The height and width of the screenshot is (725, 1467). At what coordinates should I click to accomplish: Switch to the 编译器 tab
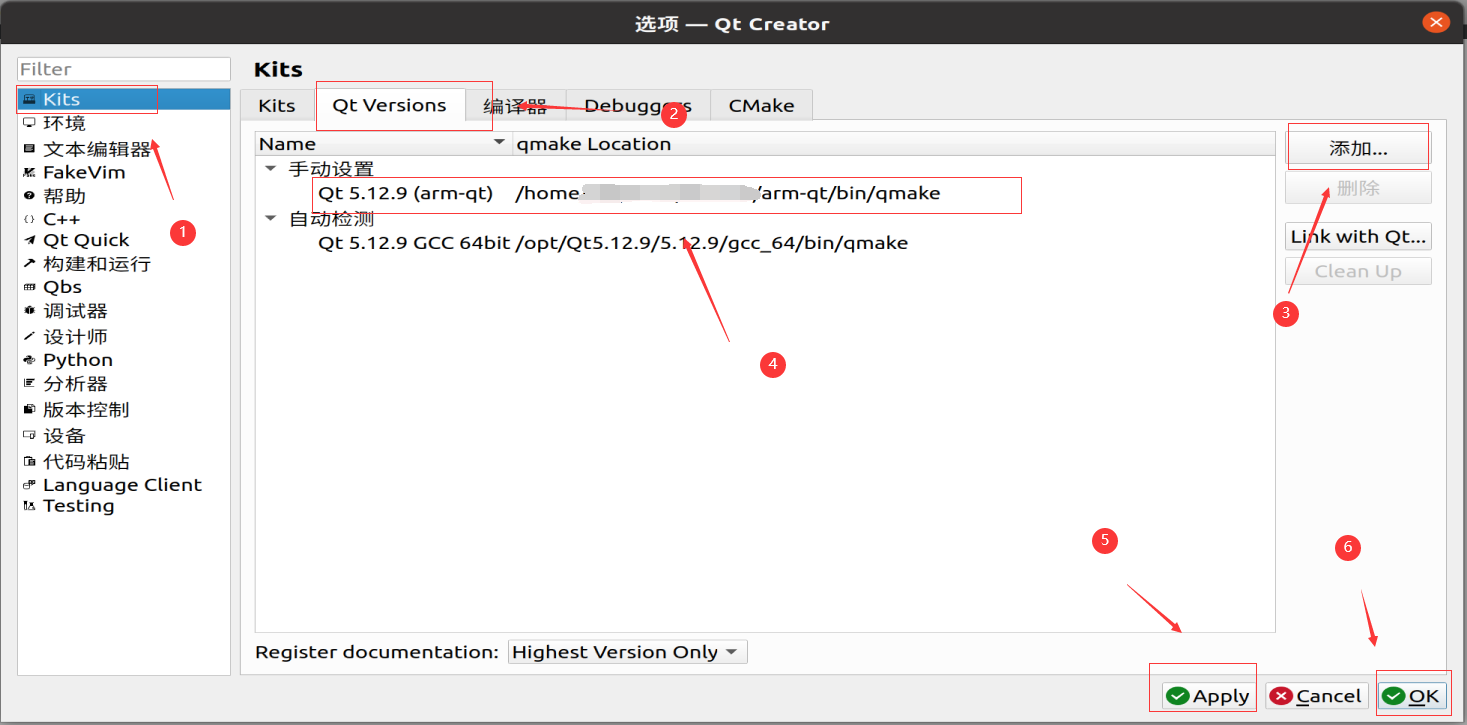coord(515,105)
